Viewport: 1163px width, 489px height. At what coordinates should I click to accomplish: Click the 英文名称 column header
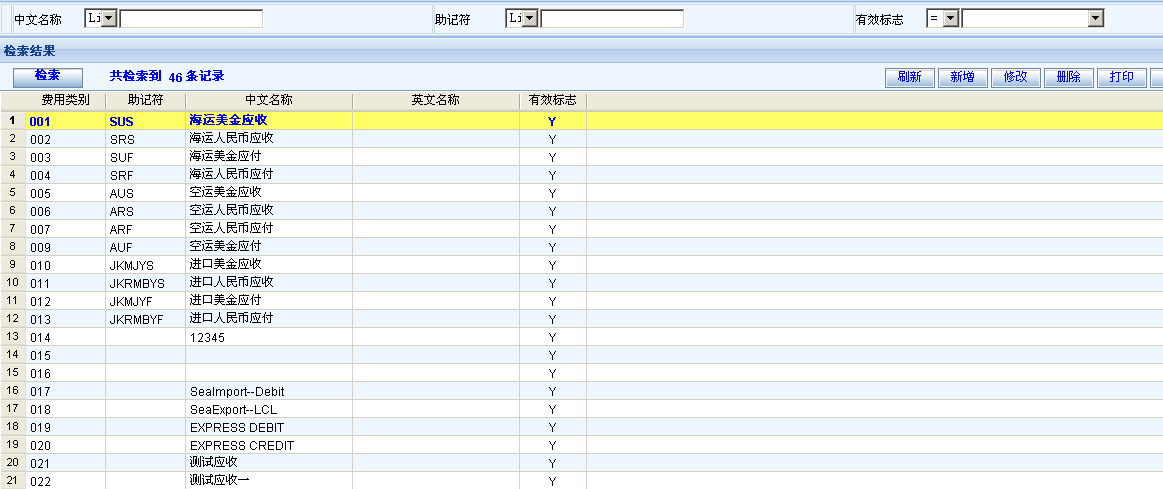coord(436,101)
